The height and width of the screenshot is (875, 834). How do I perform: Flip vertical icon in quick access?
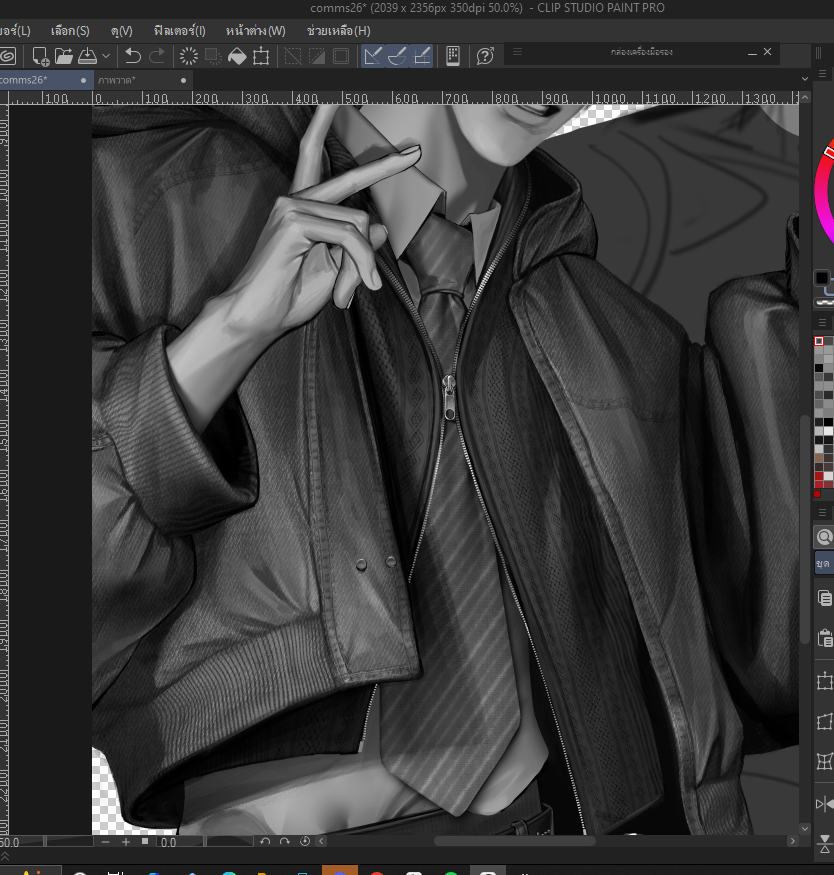[x=825, y=843]
